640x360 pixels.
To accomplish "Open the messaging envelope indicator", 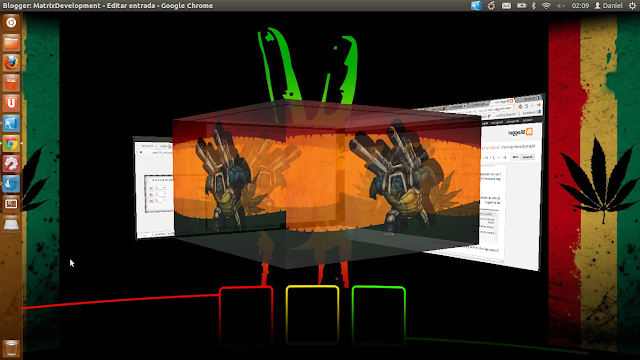I will (x=506, y=6).
